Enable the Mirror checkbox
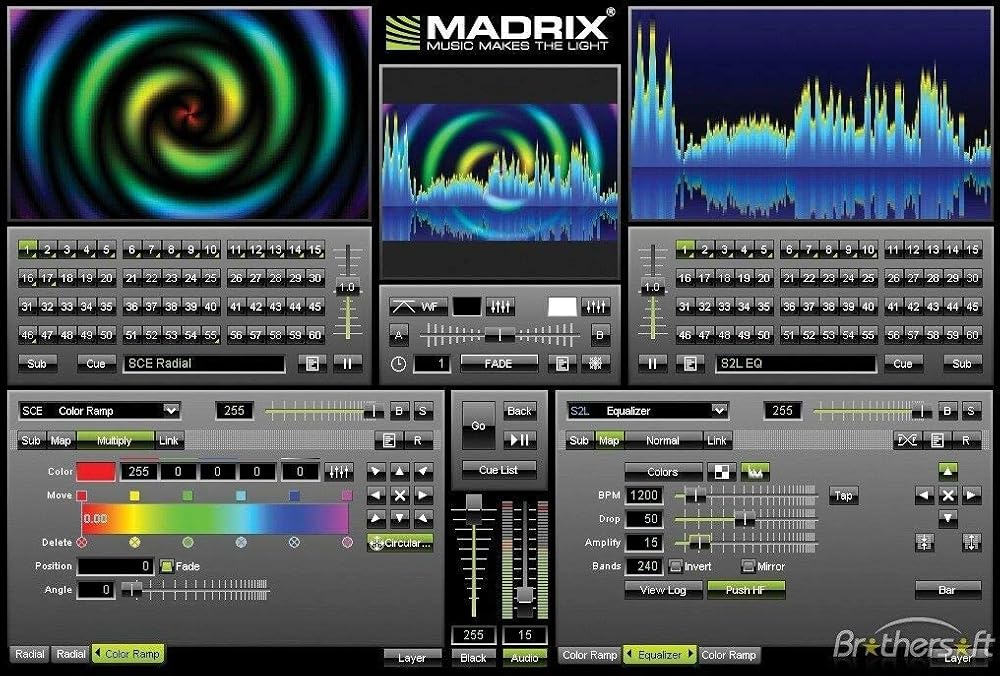Viewport: 1000px width, 676px height. point(748,566)
